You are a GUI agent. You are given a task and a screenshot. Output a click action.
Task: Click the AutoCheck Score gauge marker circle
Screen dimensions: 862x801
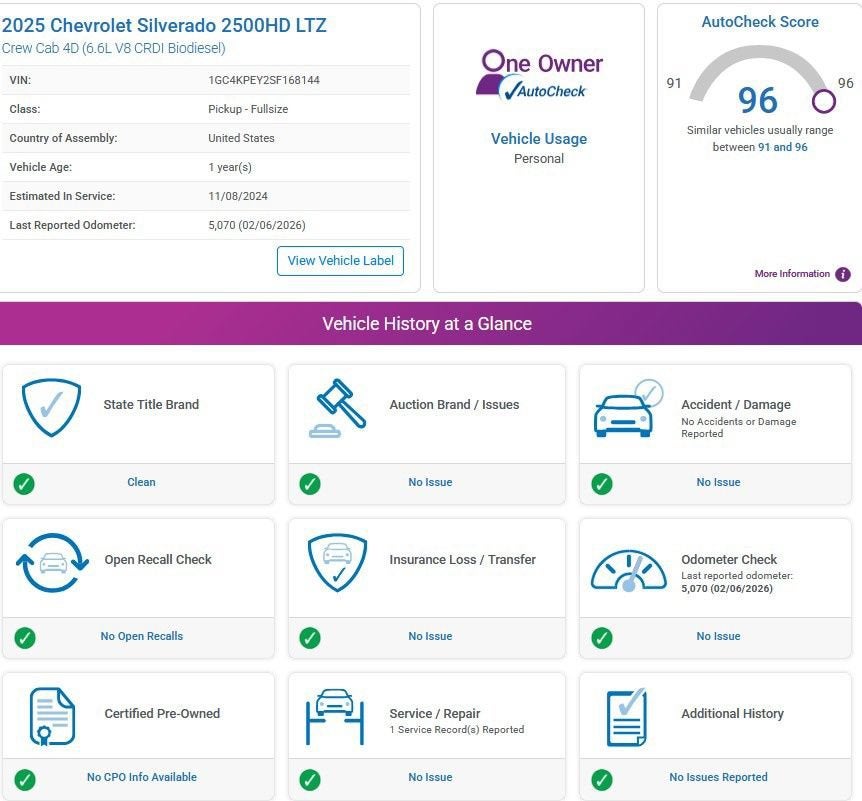pos(824,101)
